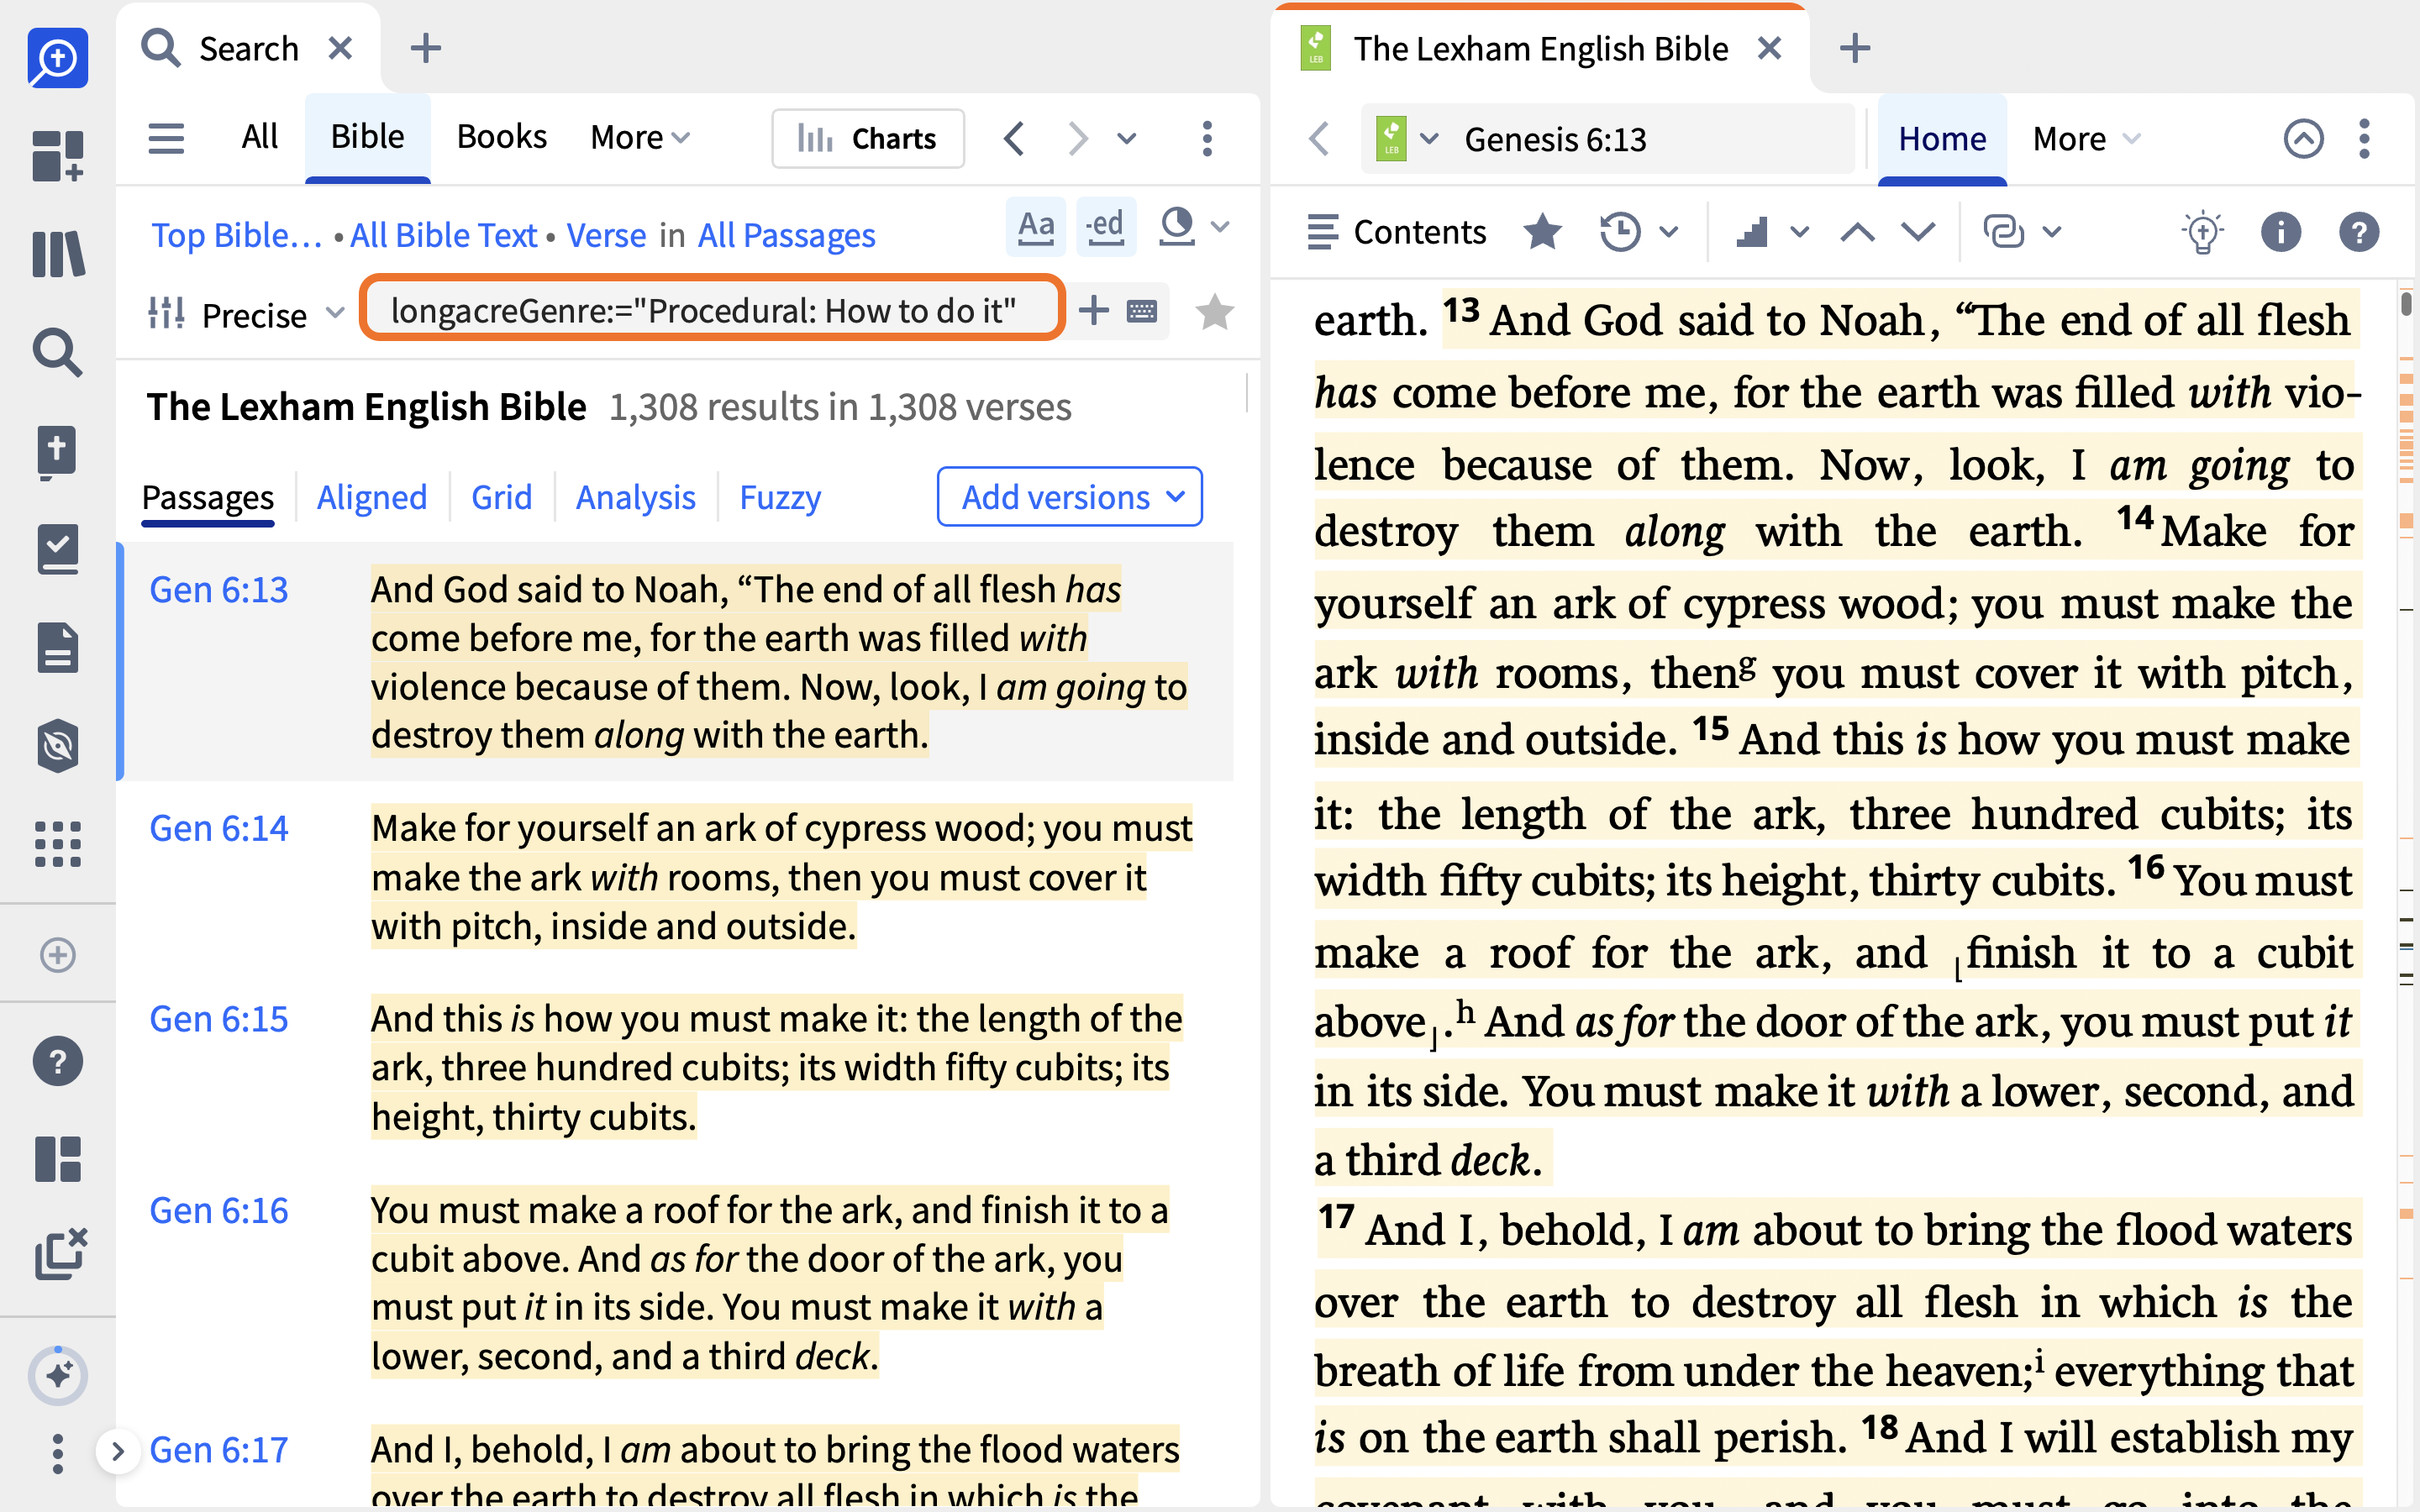
Task: Open the shield icon in sidebar
Action: [x=58, y=746]
